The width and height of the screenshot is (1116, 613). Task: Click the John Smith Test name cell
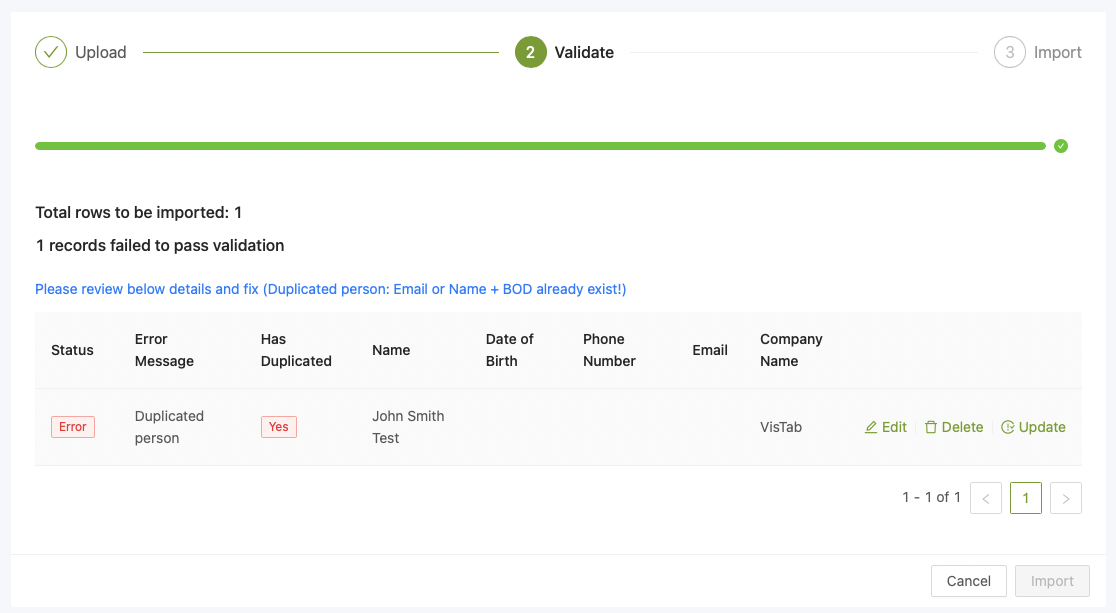coord(408,427)
